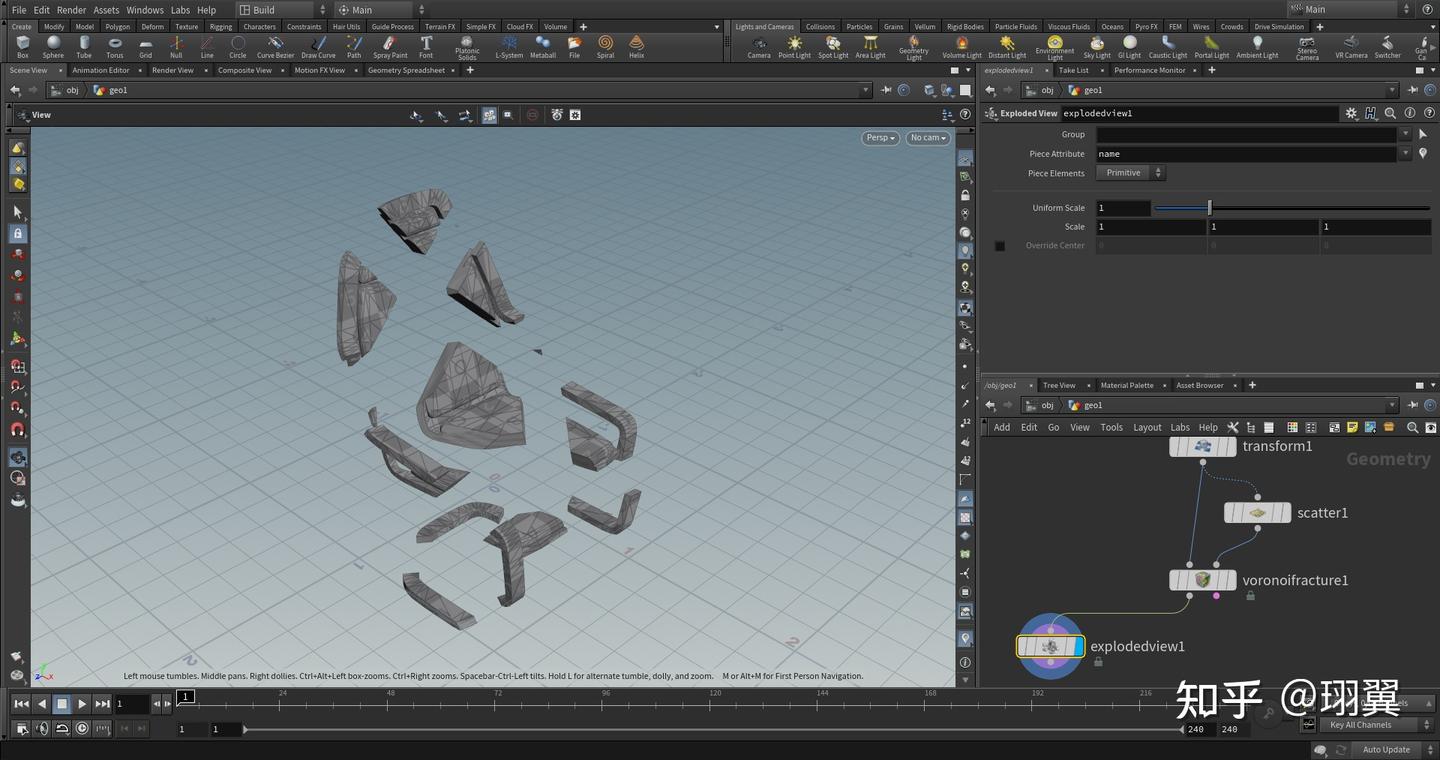1440x760 pixels.
Task: Click the Key All Channels button
Action: pos(1360,725)
